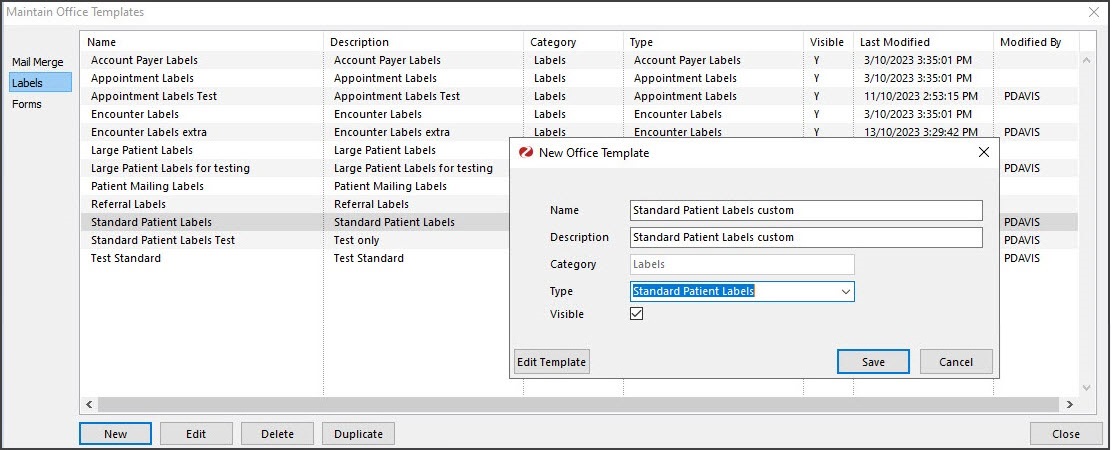This screenshot has height=450, width=1113.
Task: Select the Encounter Labels row name
Action: tap(135, 114)
